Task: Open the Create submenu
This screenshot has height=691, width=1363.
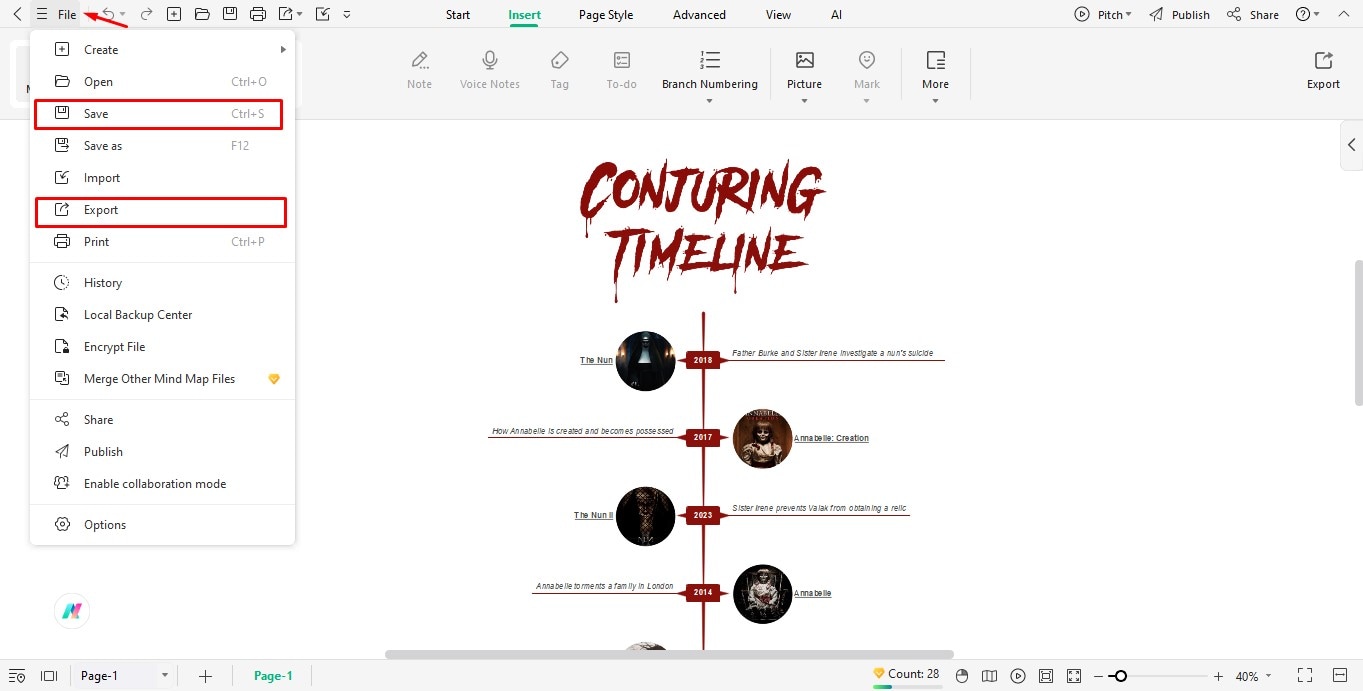Action: (163, 50)
